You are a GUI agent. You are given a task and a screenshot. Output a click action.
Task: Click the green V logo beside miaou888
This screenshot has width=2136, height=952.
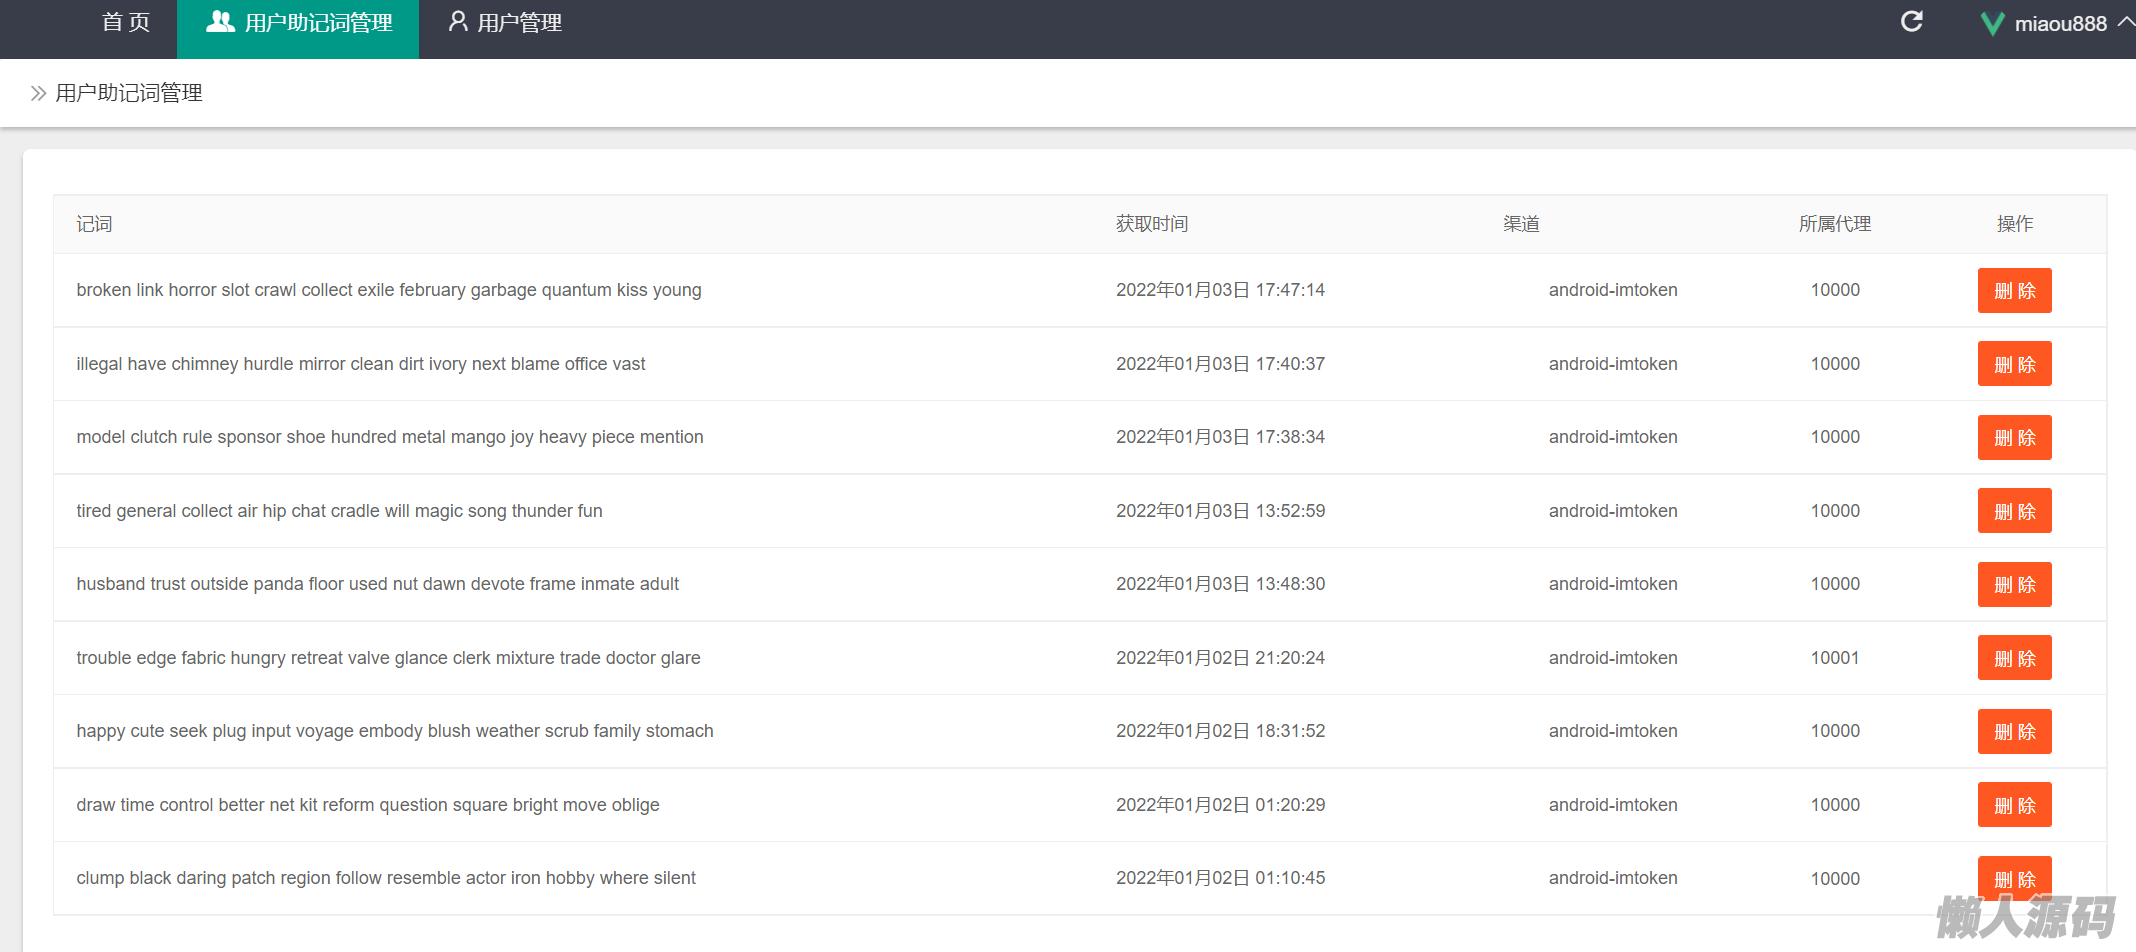click(x=1992, y=24)
